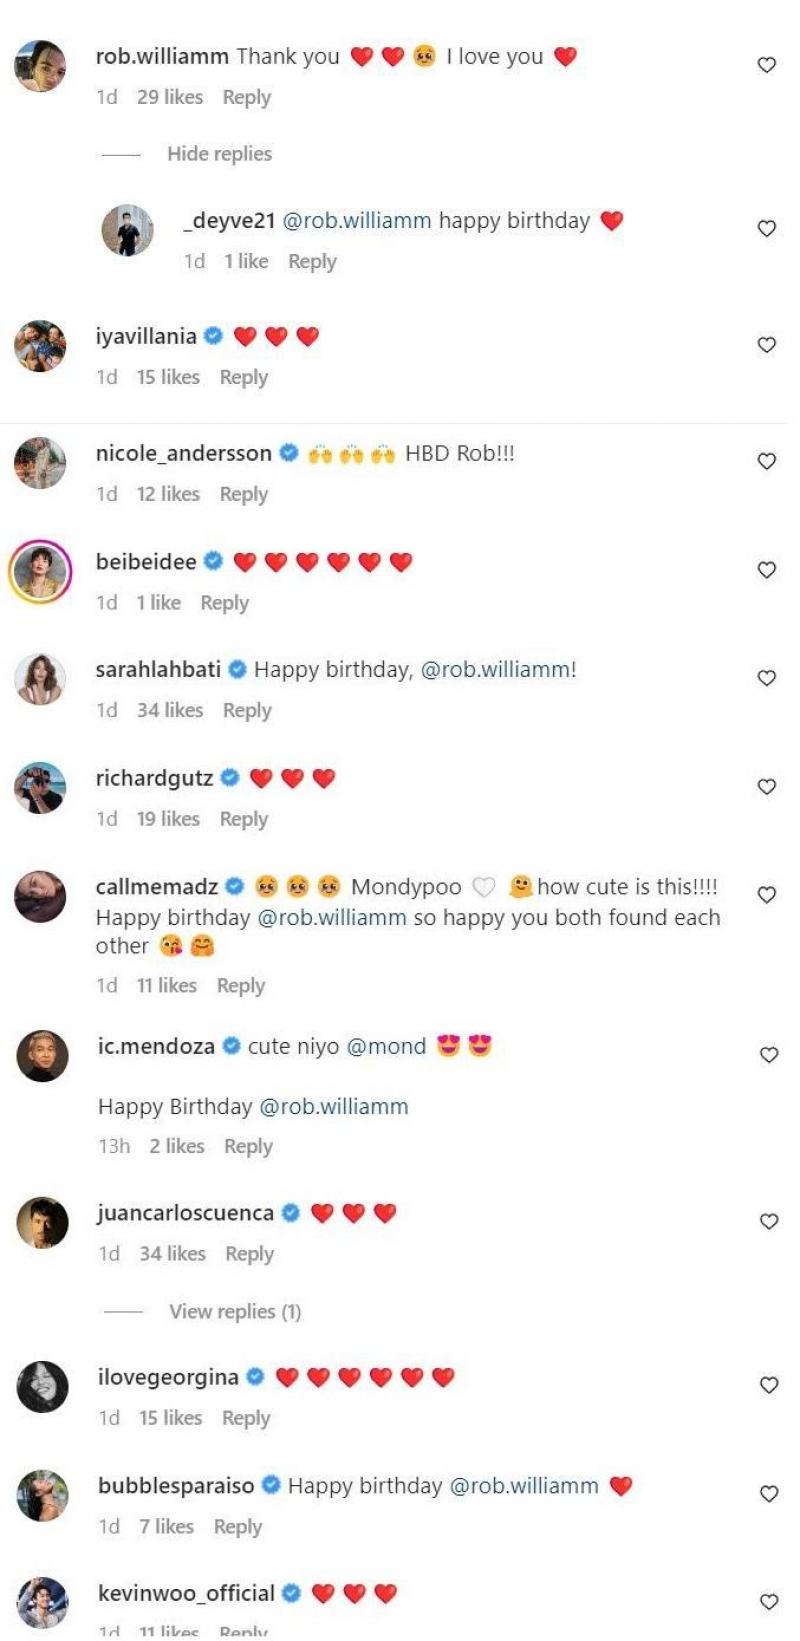800x1641 pixels.
Task: Open rob.williamm's profile avatar
Action: 40,67
